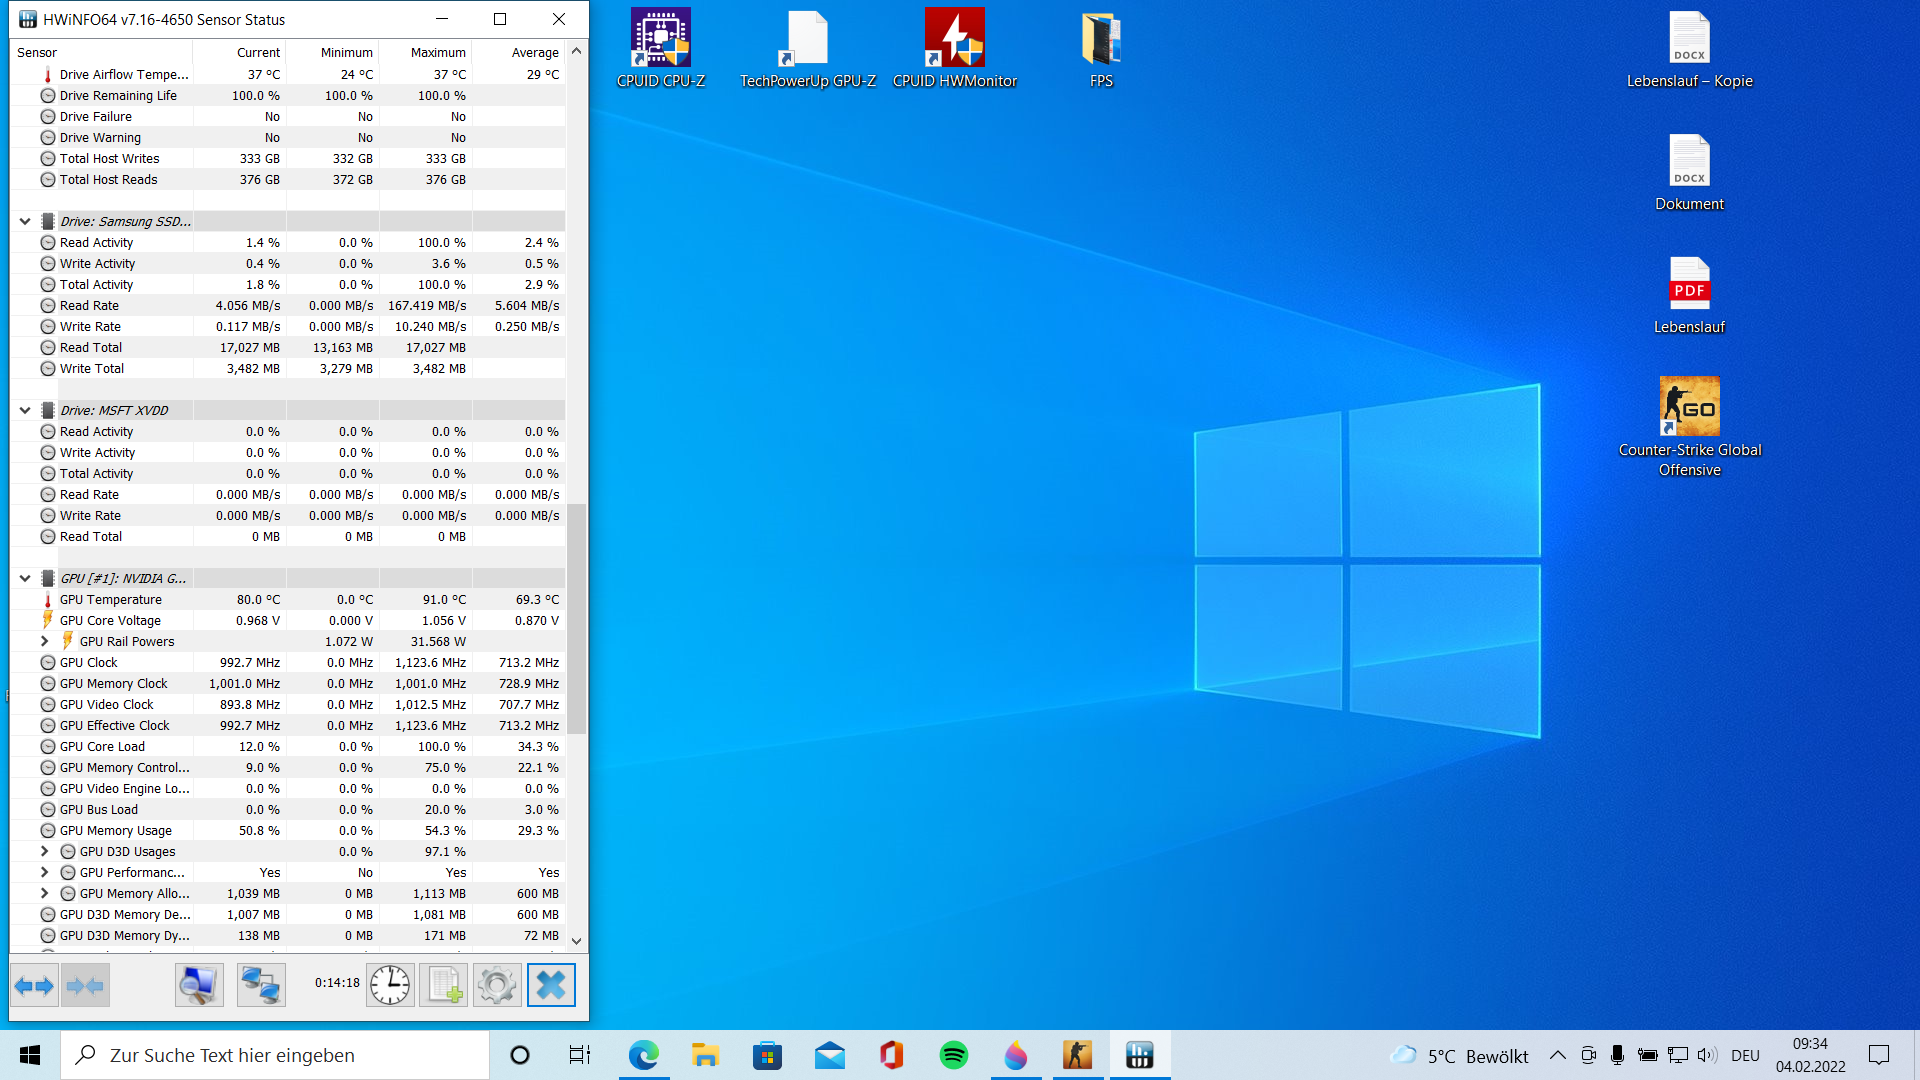Collapse the GPU [#1]: NVIDIA section
The image size is (1920, 1080).
(25, 579)
